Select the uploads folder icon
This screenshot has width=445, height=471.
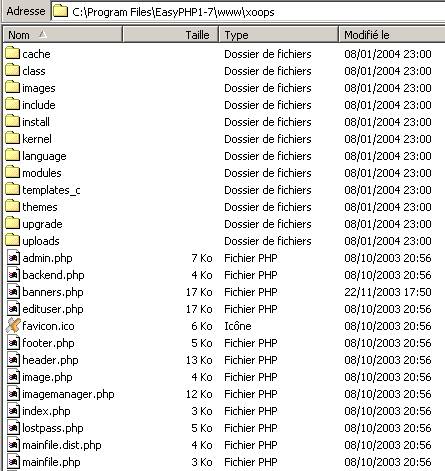(13, 240)
